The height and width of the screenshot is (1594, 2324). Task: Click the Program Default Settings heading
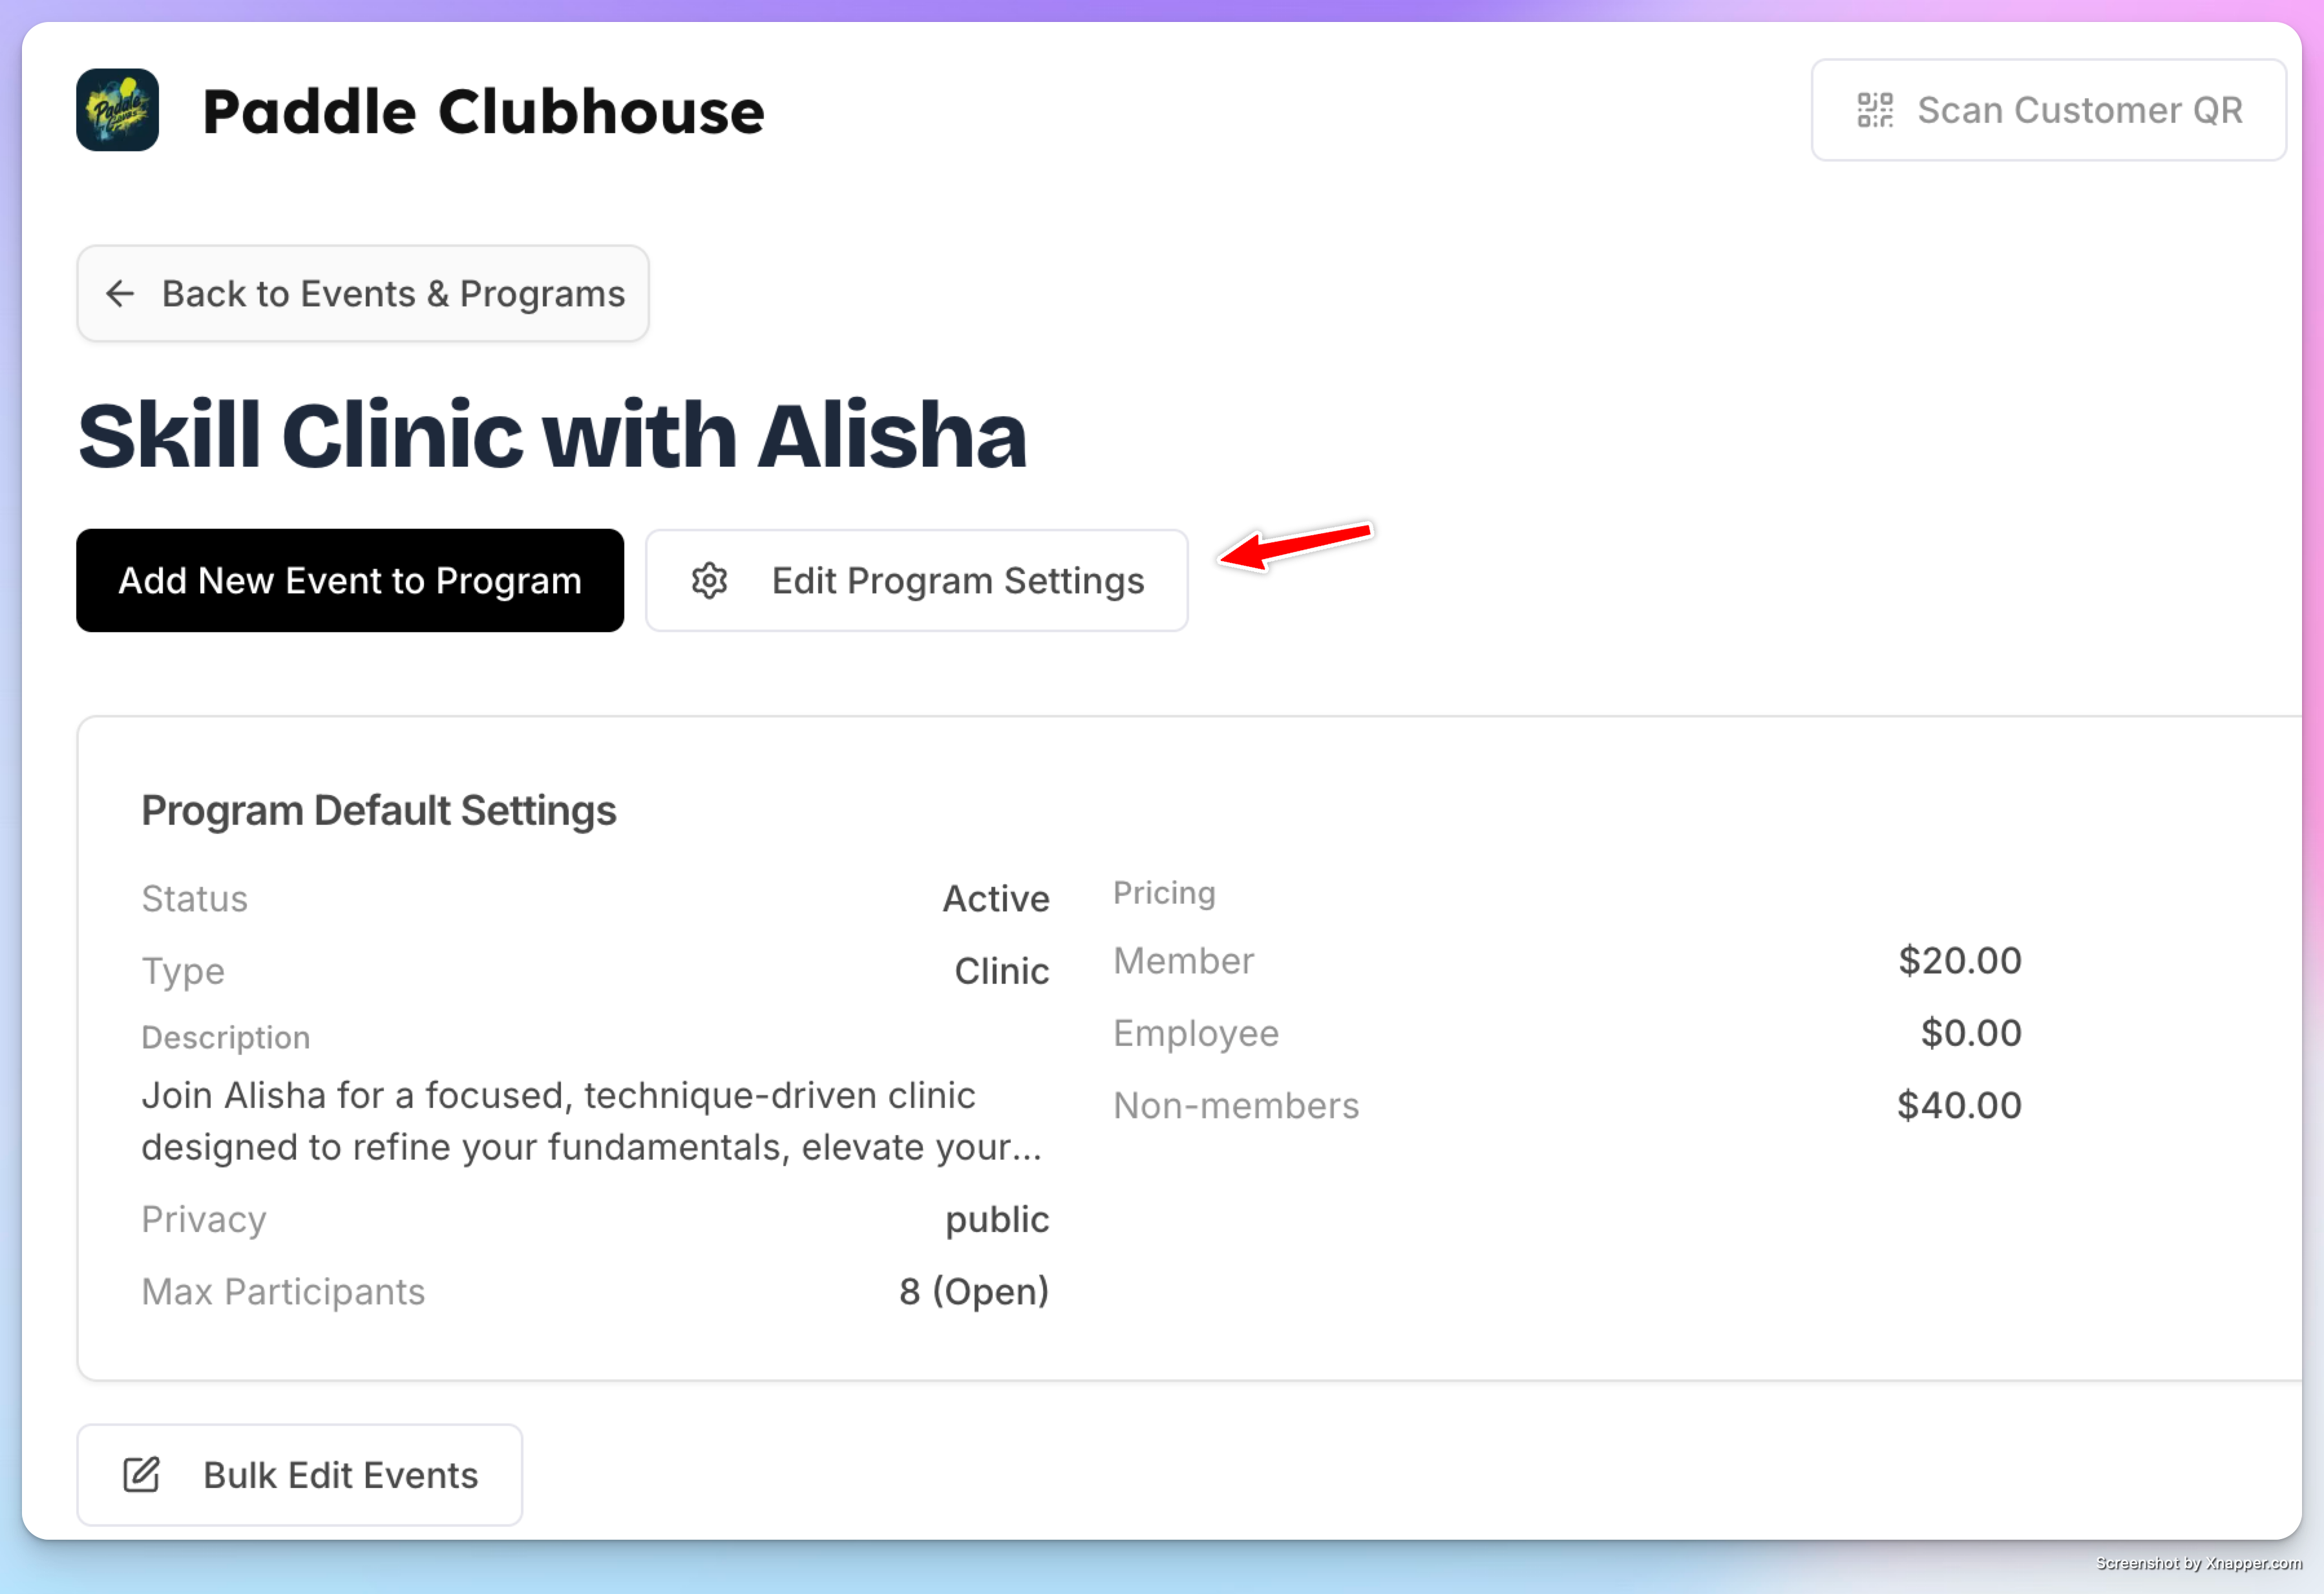tap(379, 811)
